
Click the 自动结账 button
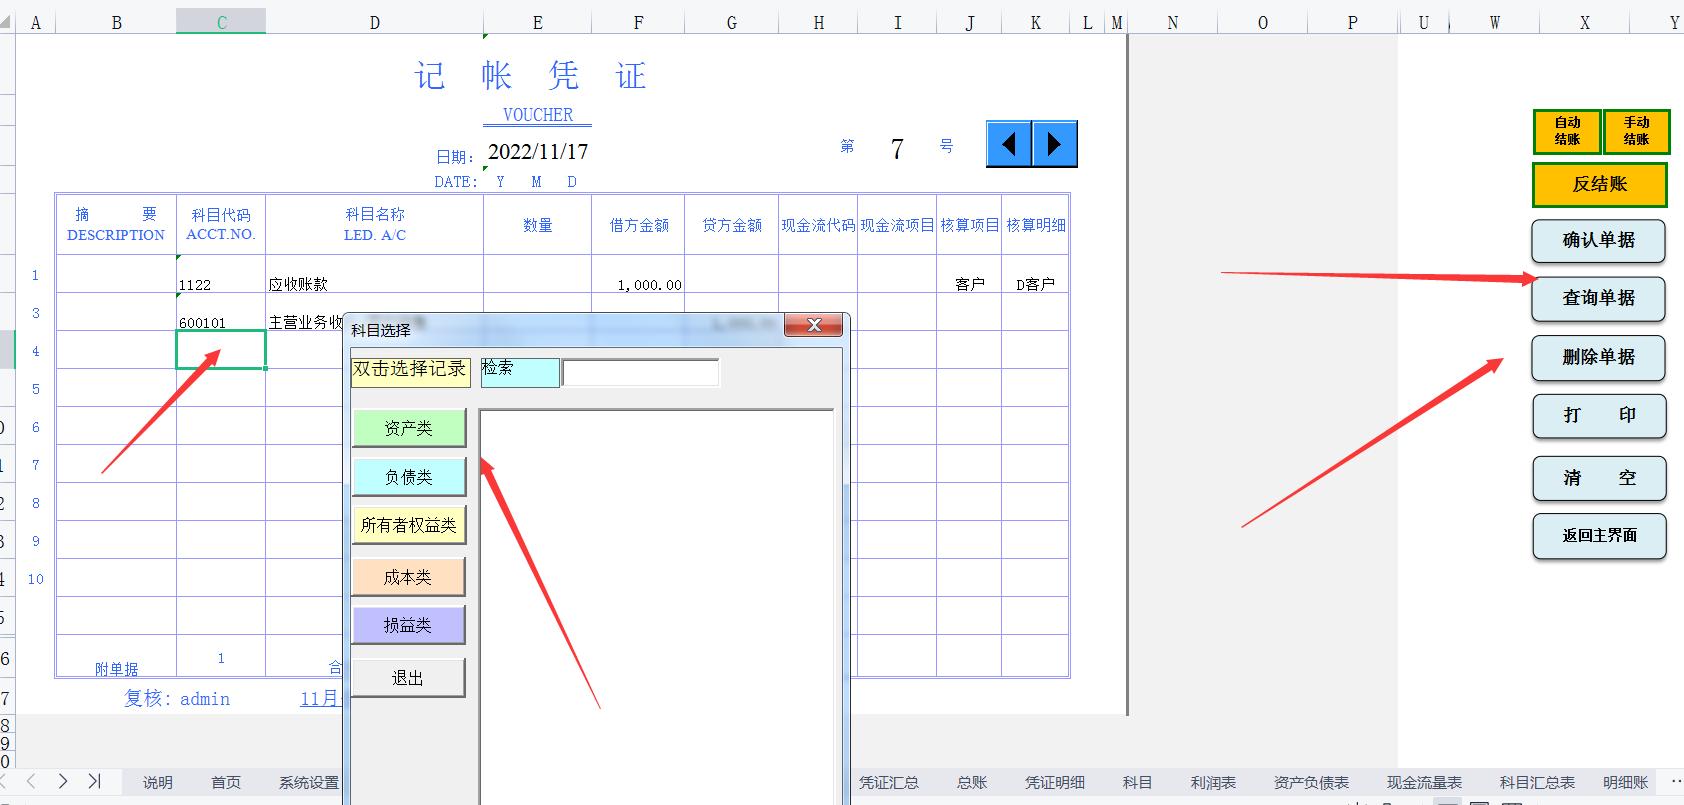pos(1567,132)
